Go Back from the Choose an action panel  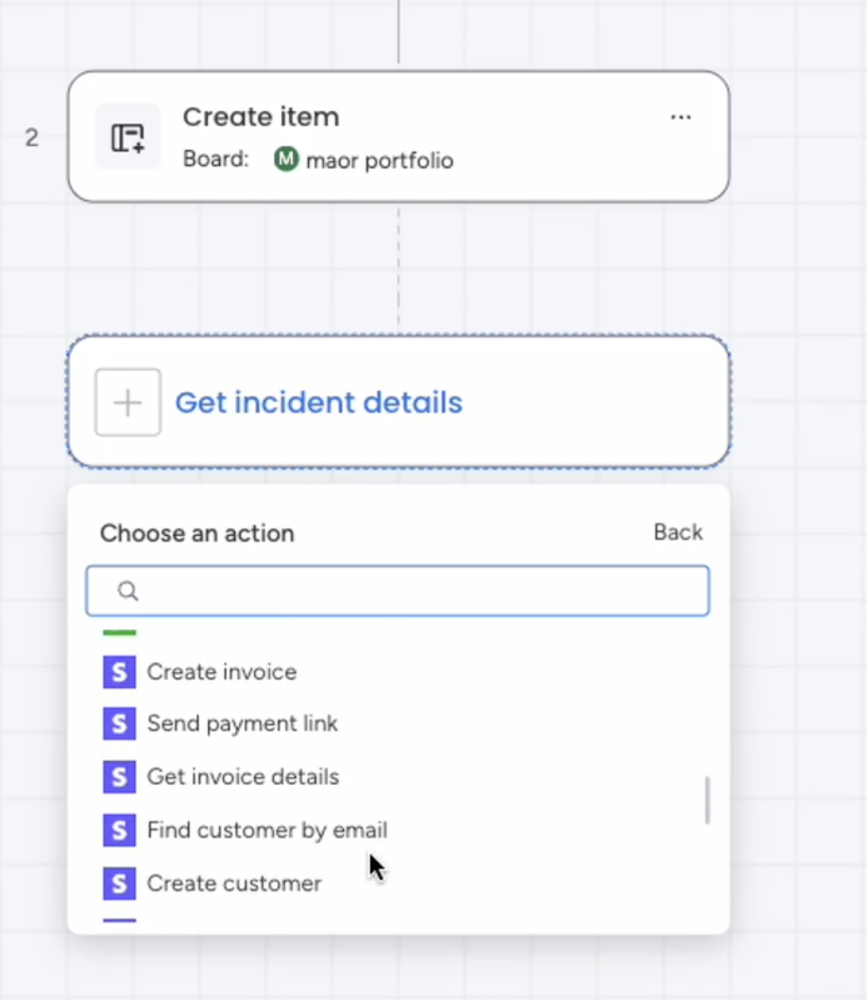pyautogui.click(x=678, y=533)
